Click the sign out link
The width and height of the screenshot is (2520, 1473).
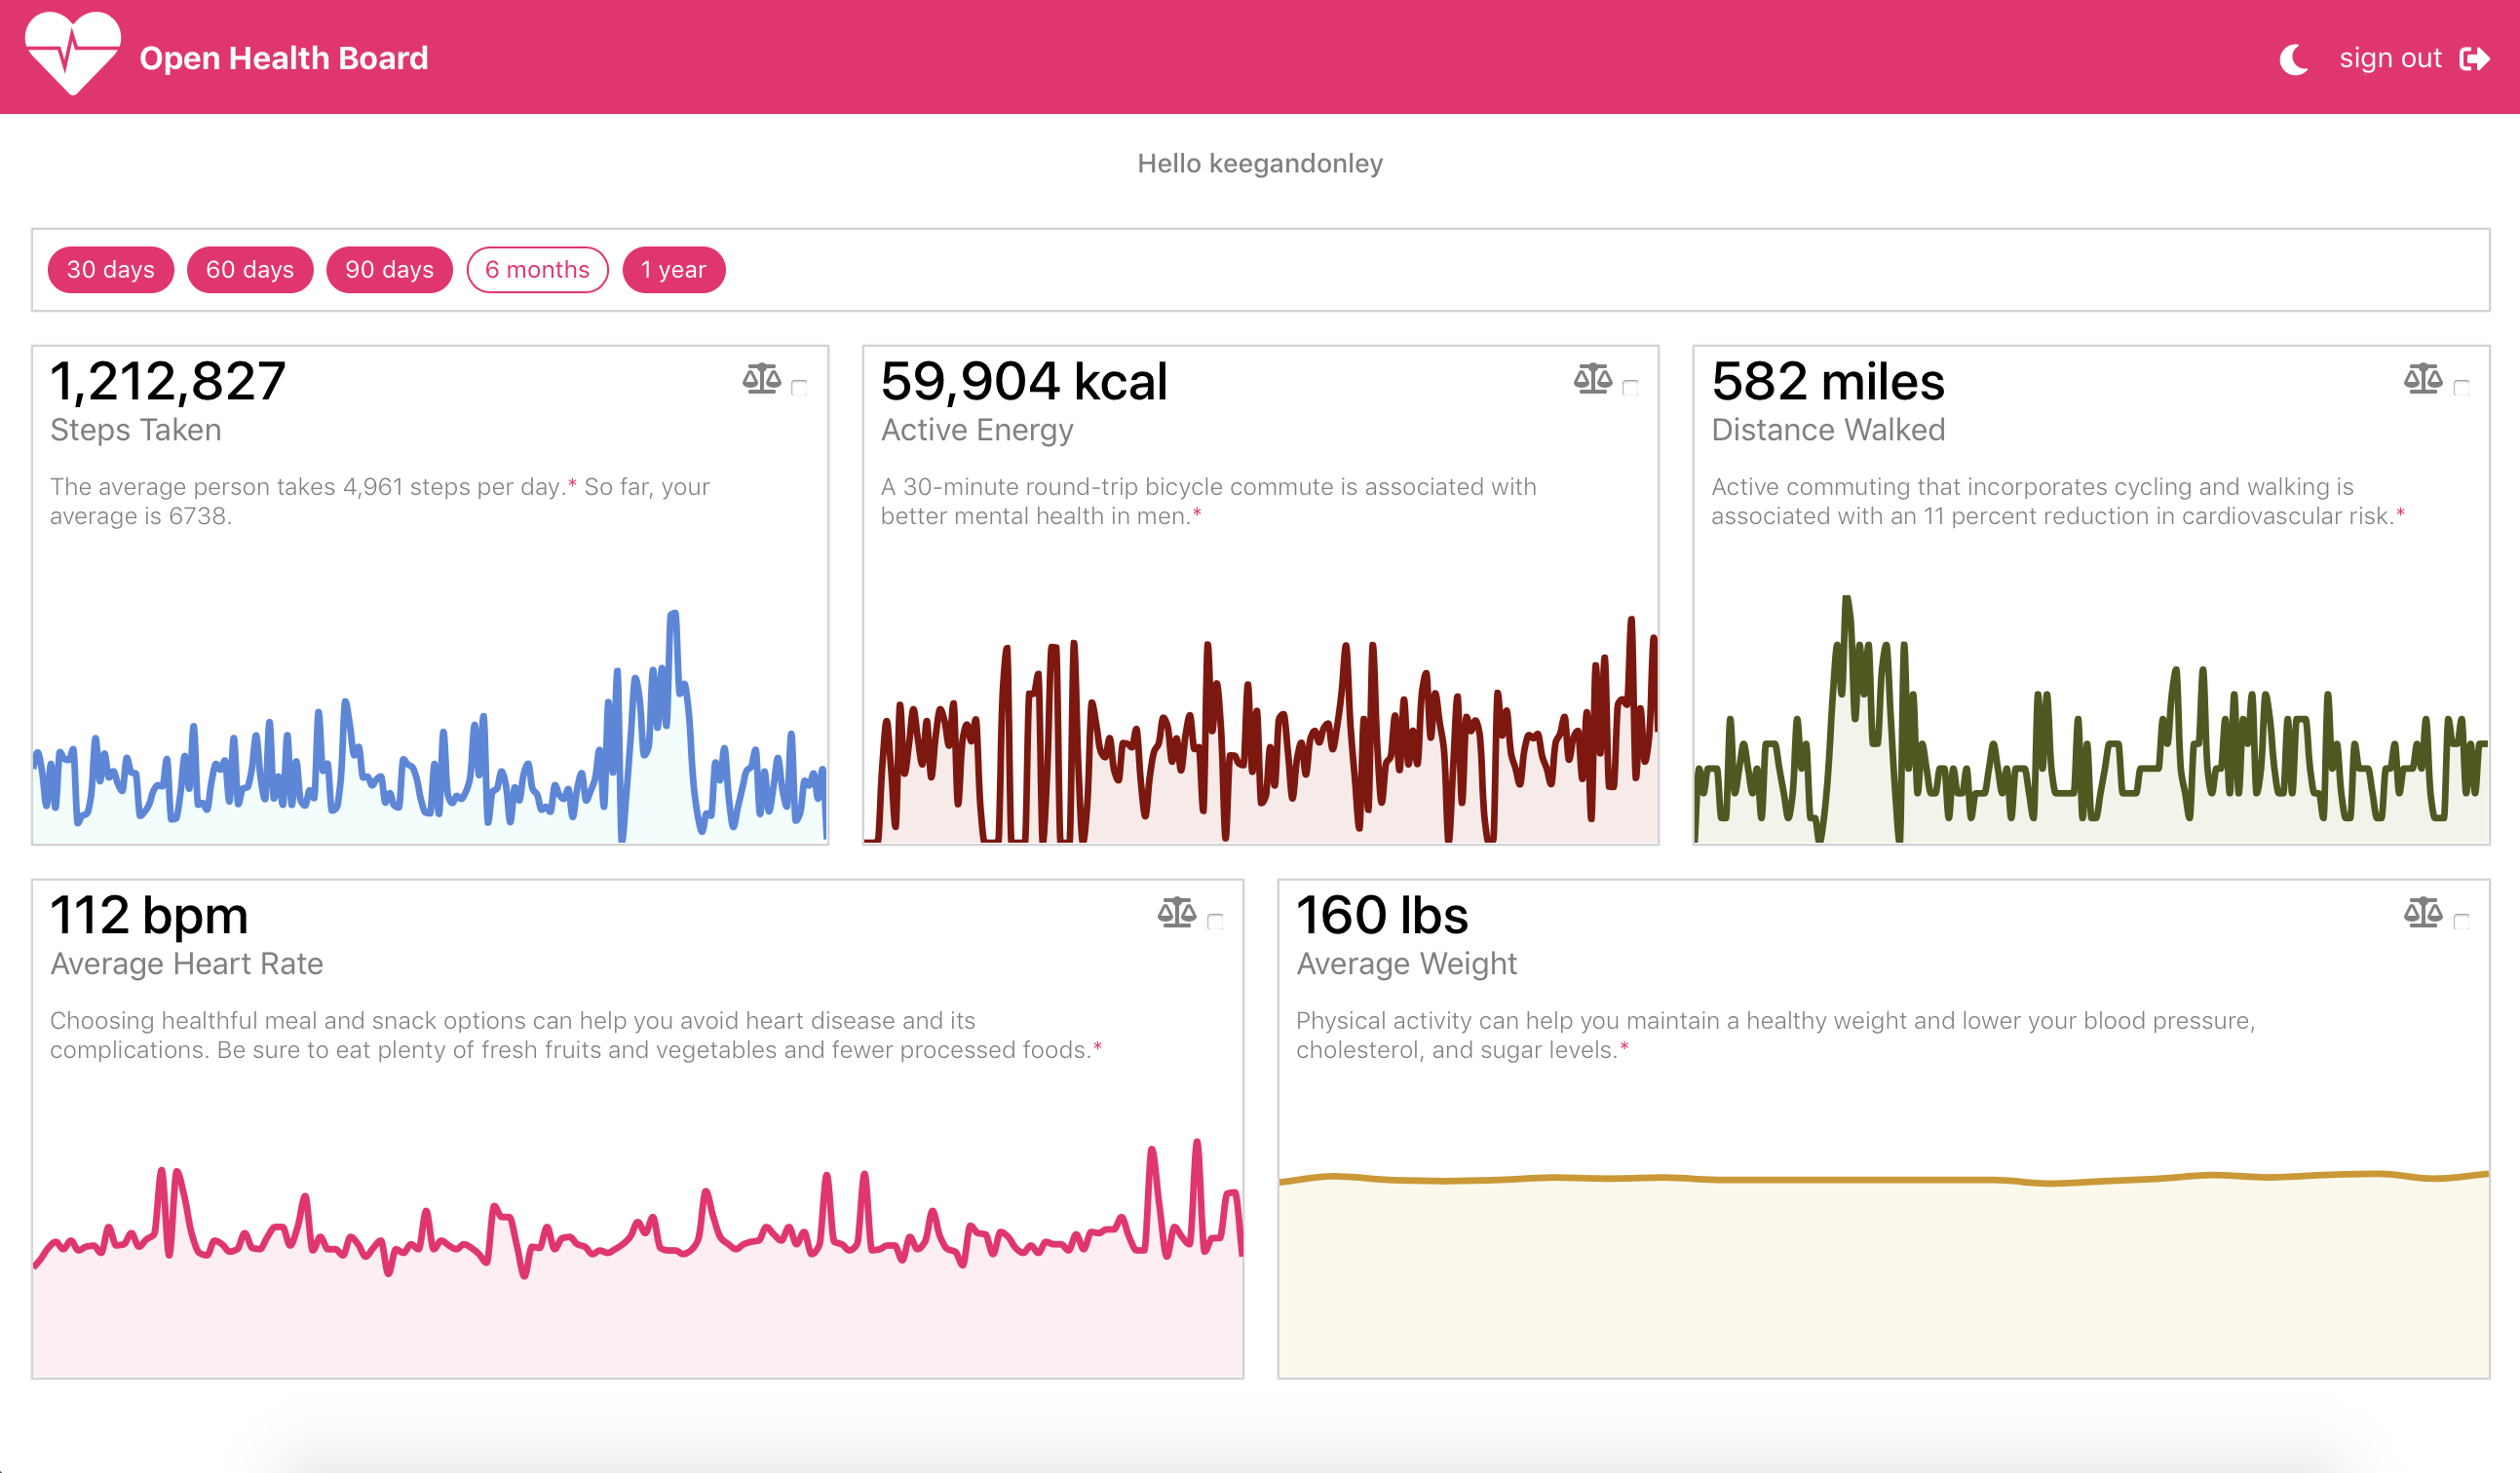pyautogui.click(x=2390, y=59)
